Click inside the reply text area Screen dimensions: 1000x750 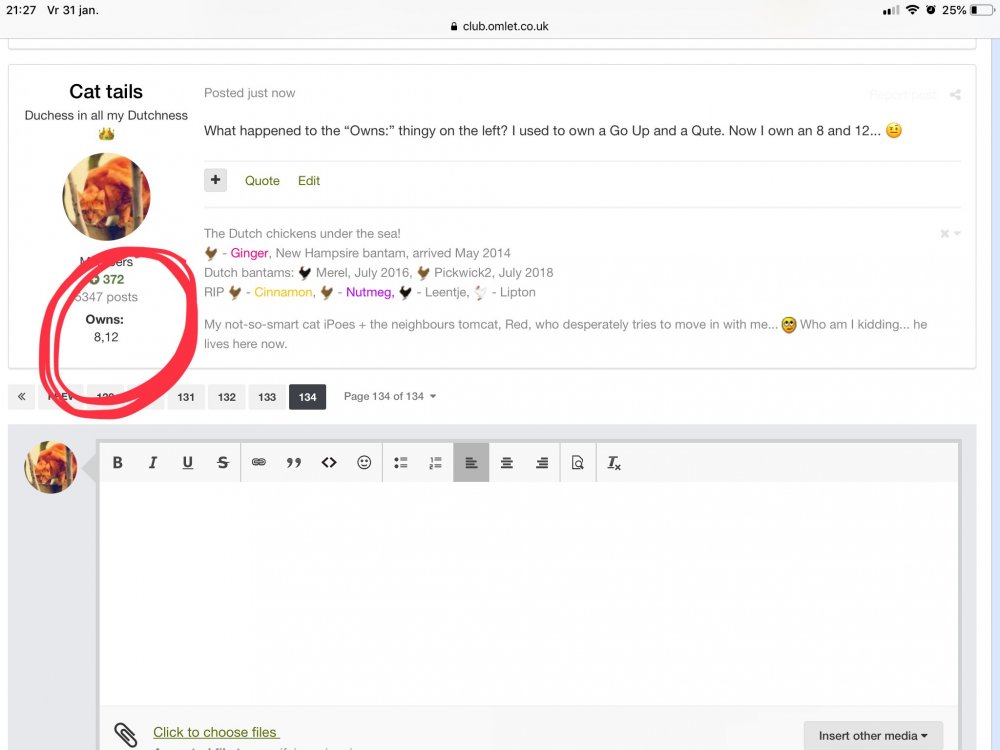coord(528,590)
